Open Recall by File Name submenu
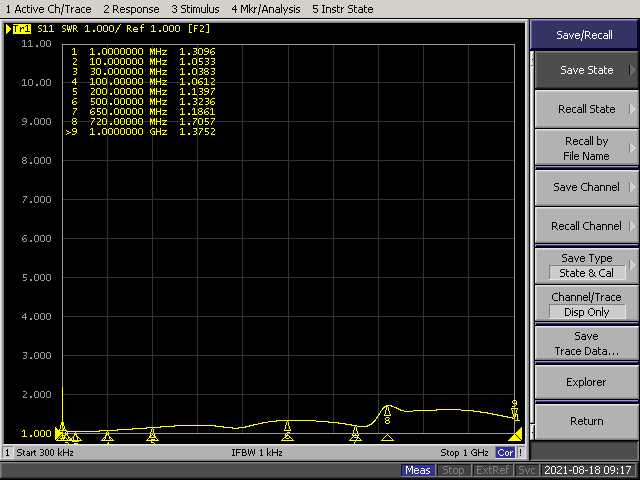The width and height of the screenshot is (640, 480). 586,148
